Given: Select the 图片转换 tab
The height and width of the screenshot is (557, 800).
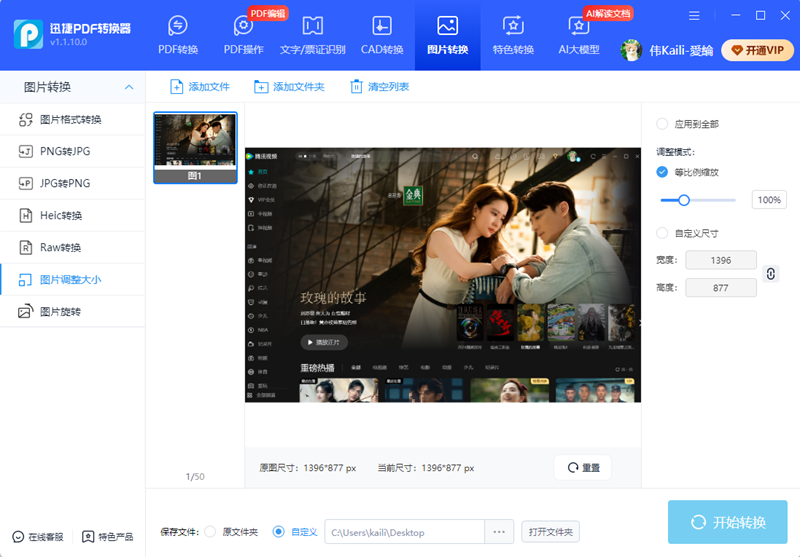Looking at the screenshot, I should click(x=447, y=35).
